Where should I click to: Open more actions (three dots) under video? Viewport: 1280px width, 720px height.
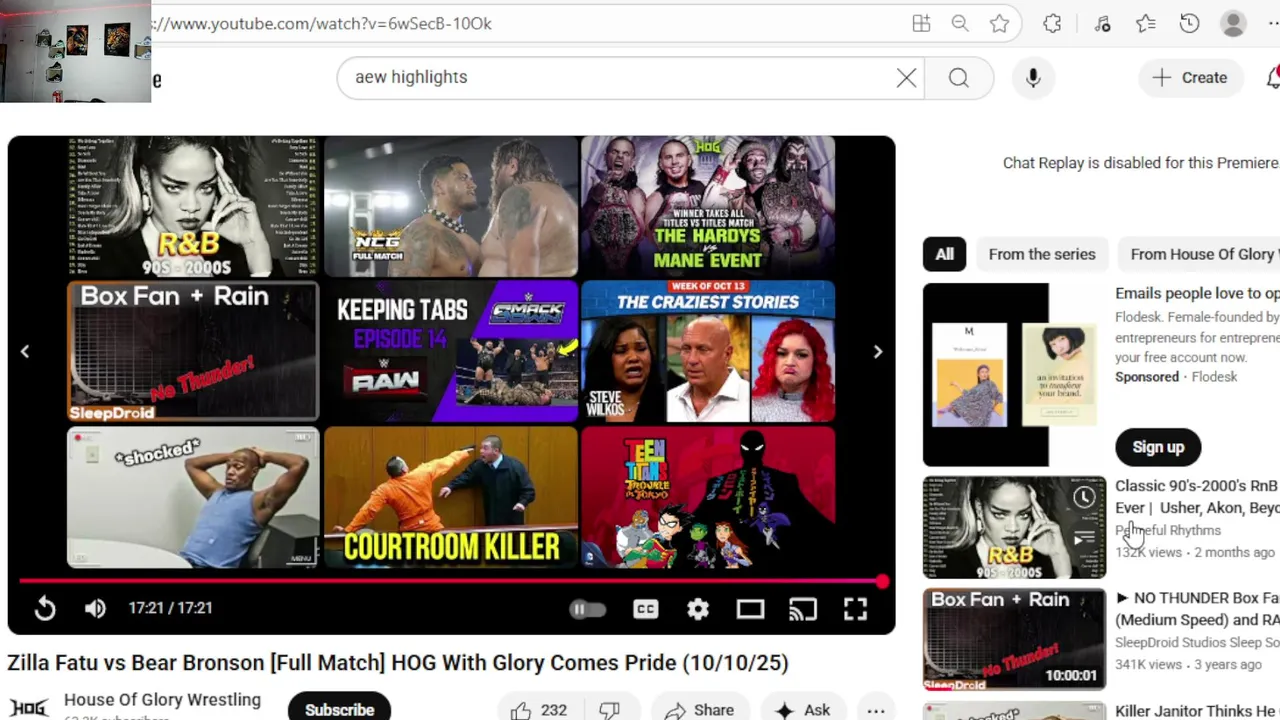click(x=876, y=709)
